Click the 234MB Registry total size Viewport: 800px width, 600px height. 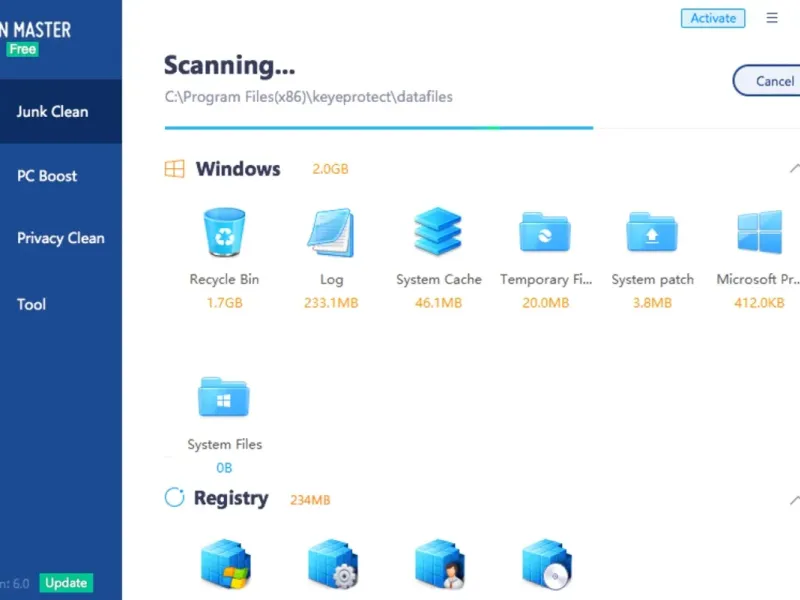(x=310, y=500)
